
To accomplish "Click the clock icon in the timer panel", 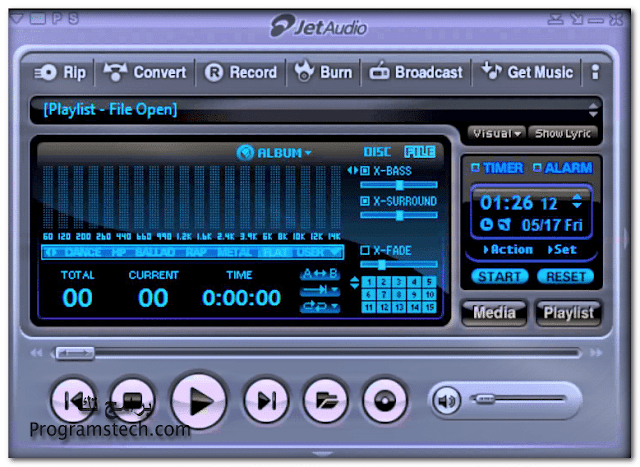I will [486, 224].
